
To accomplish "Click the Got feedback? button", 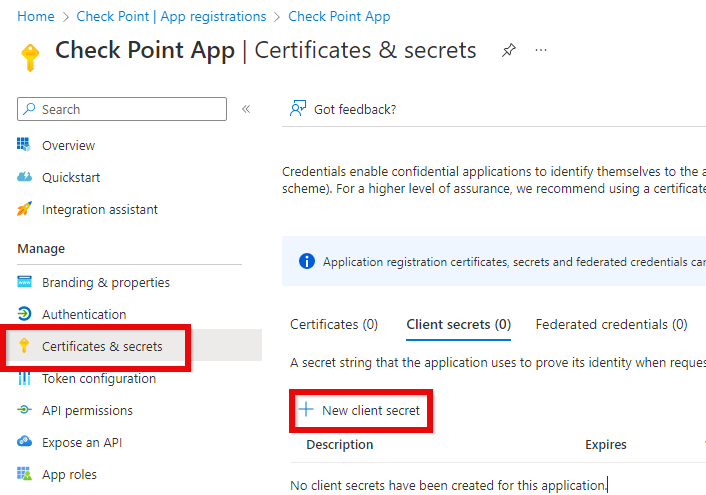I will coord(343,109).
